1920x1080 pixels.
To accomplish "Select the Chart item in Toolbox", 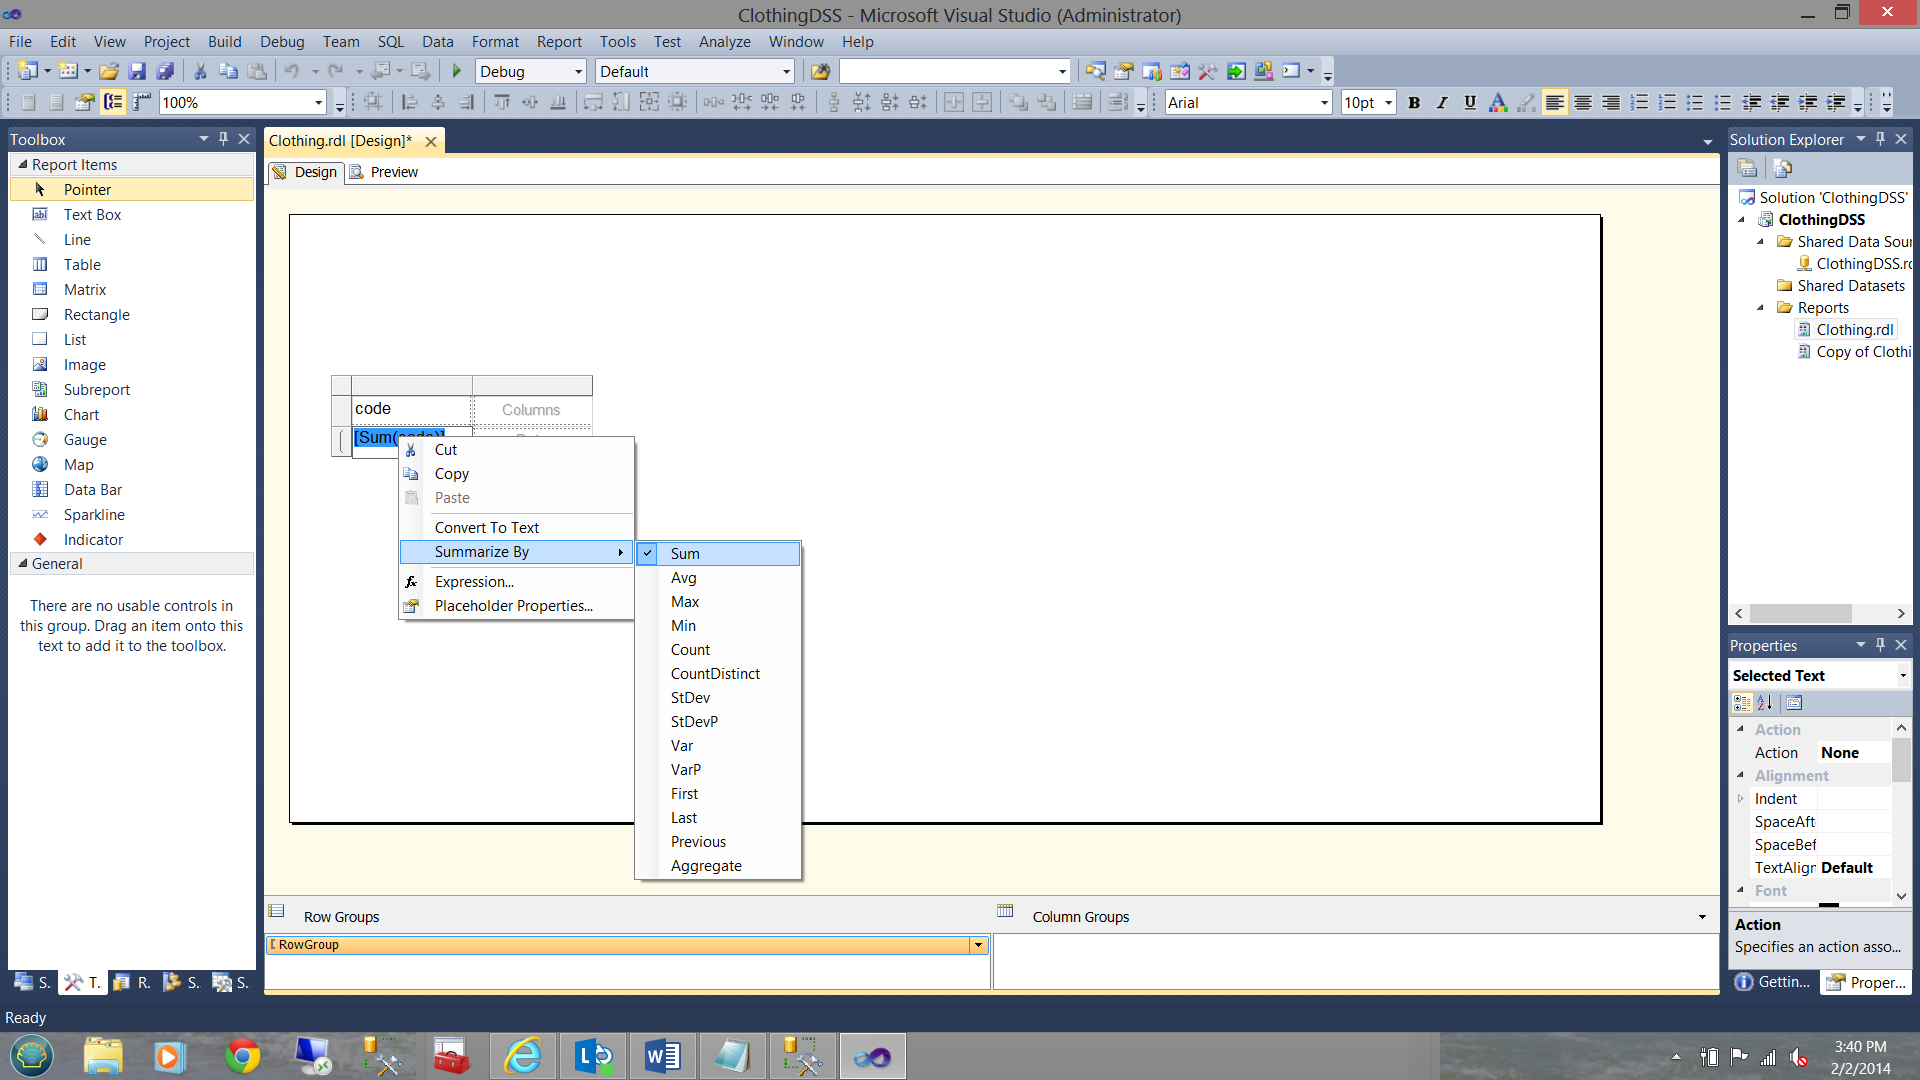I will (81, 415).
